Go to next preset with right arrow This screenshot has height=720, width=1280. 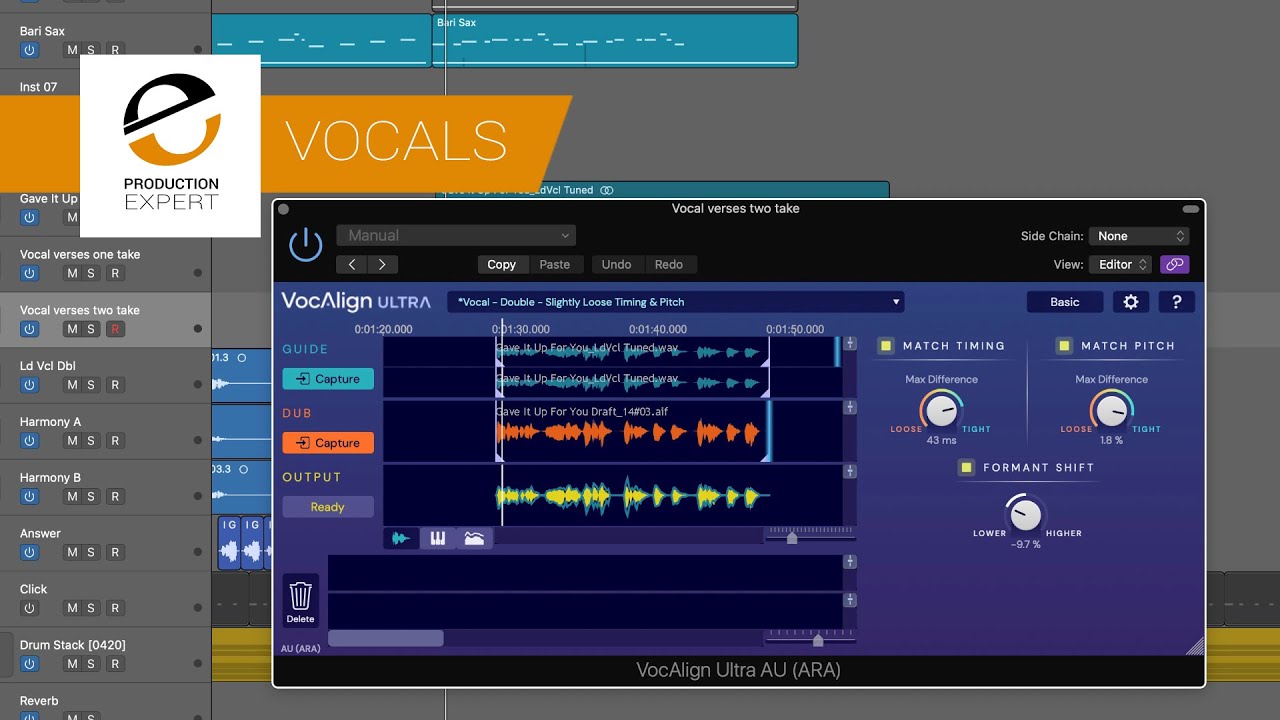[x=383, y=265]
